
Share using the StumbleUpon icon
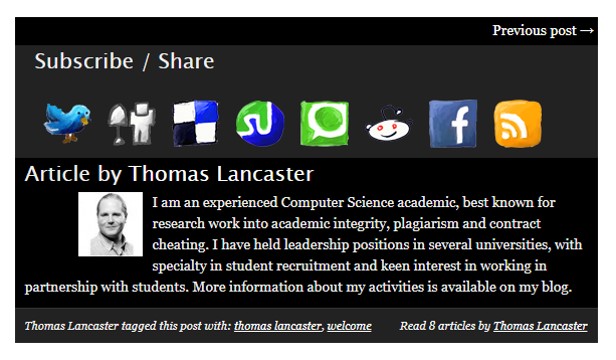point(260,123)
